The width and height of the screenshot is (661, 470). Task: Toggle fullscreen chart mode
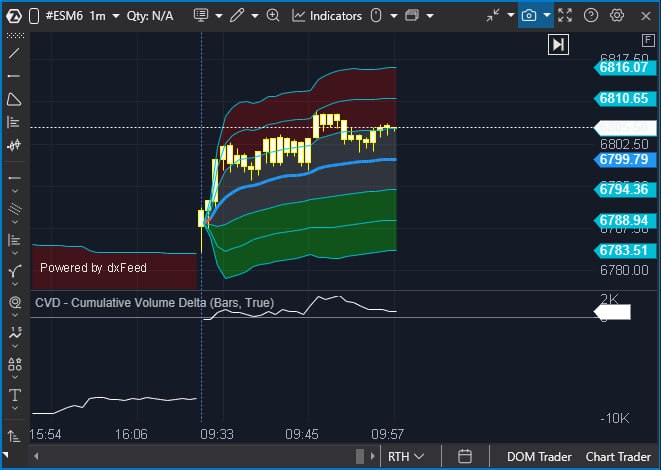point(565,16)
